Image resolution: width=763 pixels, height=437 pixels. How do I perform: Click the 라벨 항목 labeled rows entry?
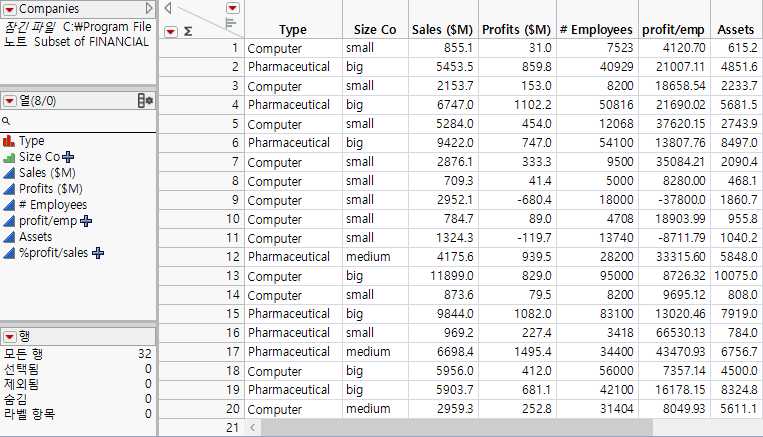point(78,414)
